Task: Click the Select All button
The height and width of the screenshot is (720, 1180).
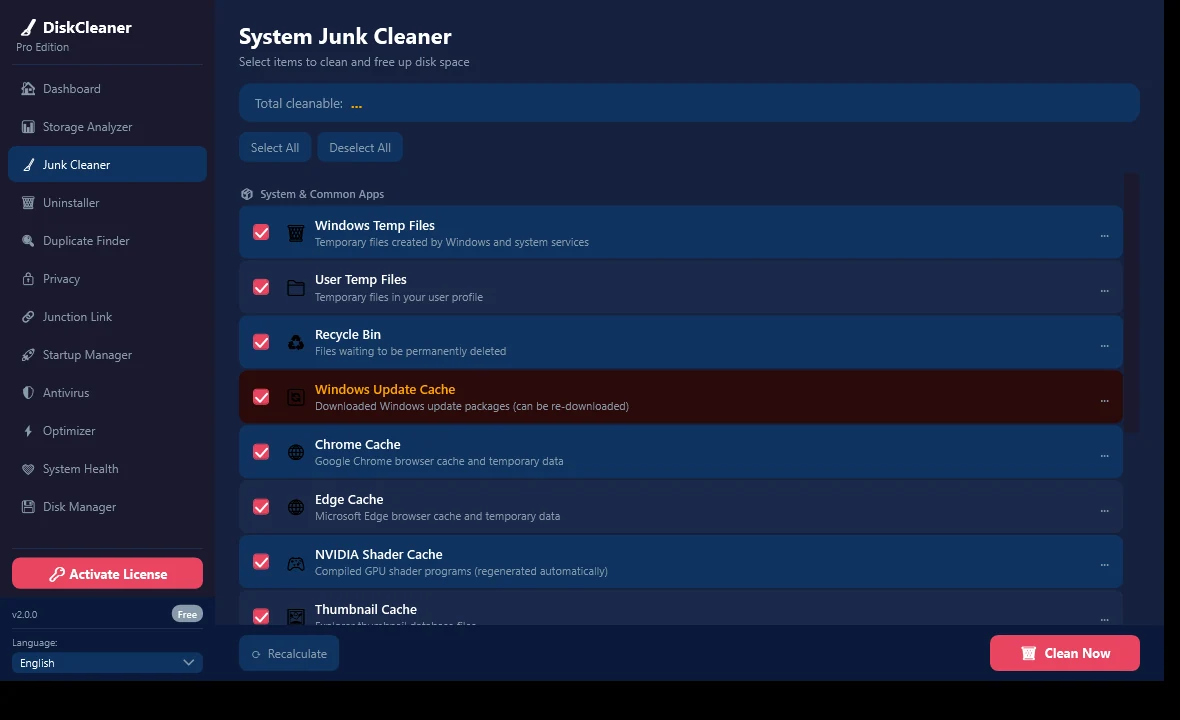Action: (275, 147)
